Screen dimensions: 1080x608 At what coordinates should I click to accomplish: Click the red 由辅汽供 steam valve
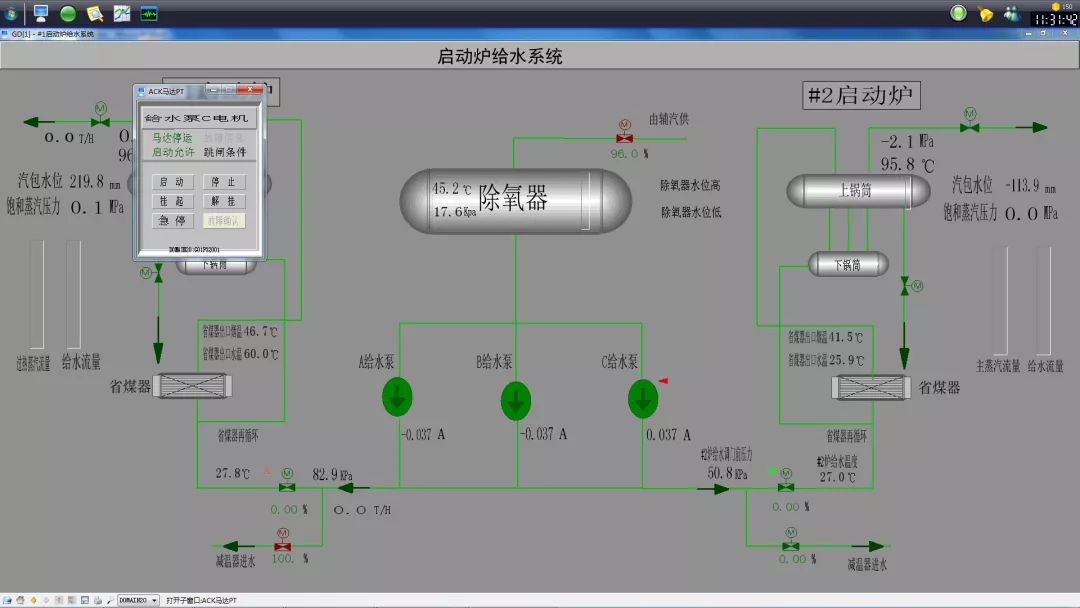click(625, 136)
